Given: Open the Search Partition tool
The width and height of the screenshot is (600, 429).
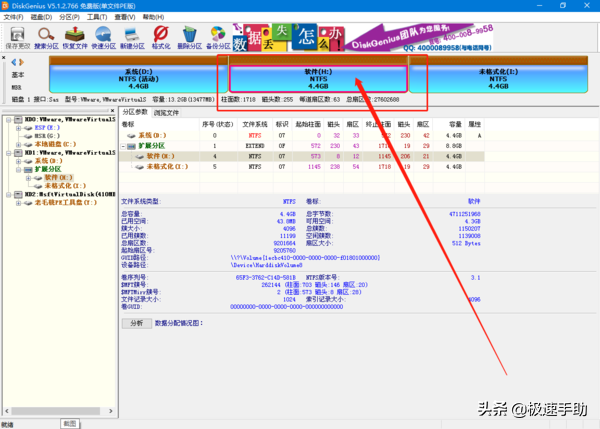Looking at the screenshot, I should (x=46, y=38).
